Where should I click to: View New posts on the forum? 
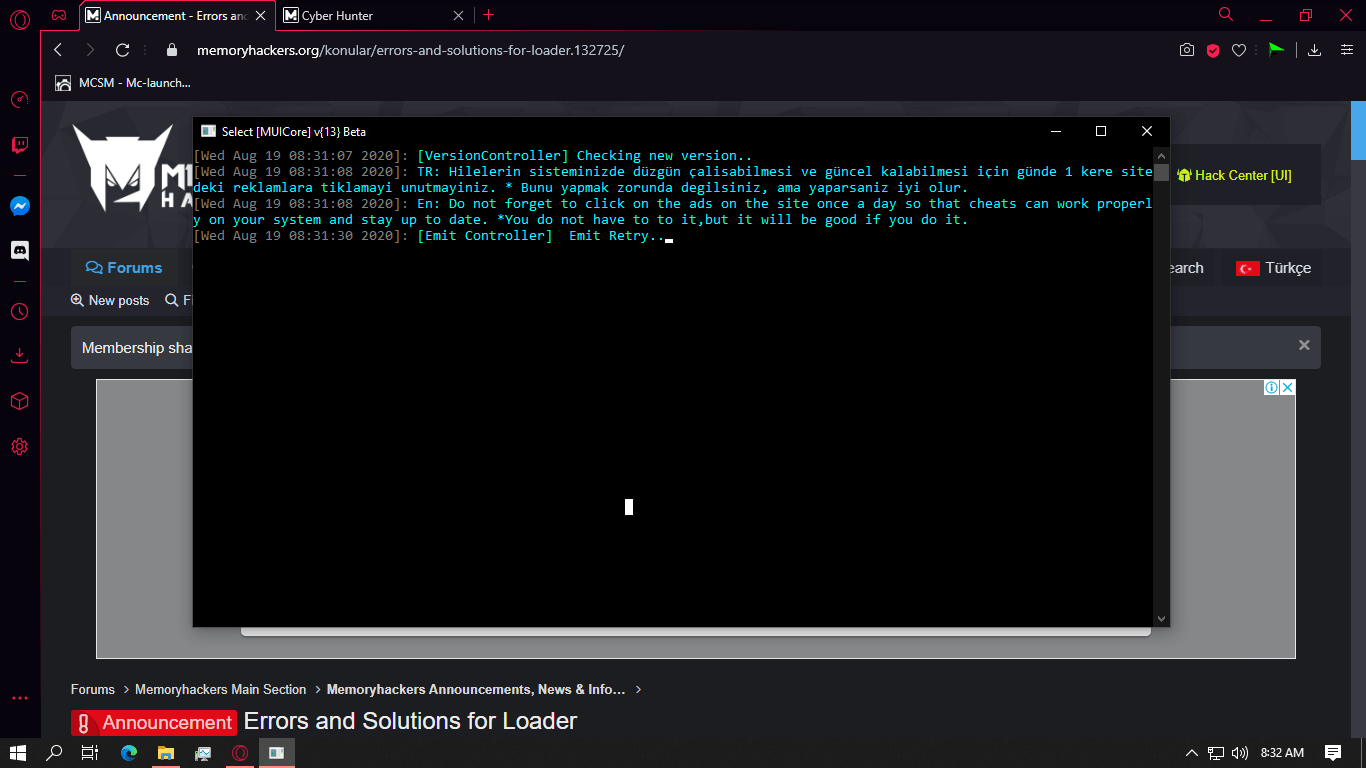tap(110, 300)
